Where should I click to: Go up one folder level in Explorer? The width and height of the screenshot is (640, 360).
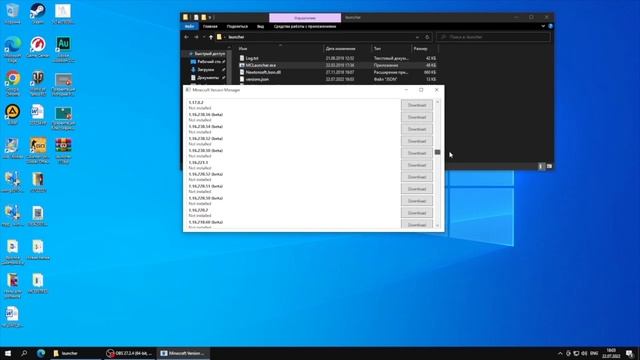(211, 37)
